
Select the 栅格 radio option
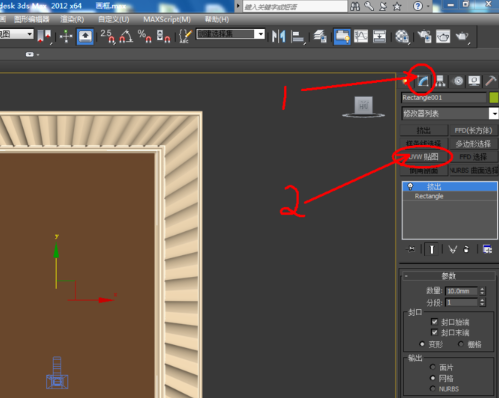pyautogui.click(x=461, y=344)
